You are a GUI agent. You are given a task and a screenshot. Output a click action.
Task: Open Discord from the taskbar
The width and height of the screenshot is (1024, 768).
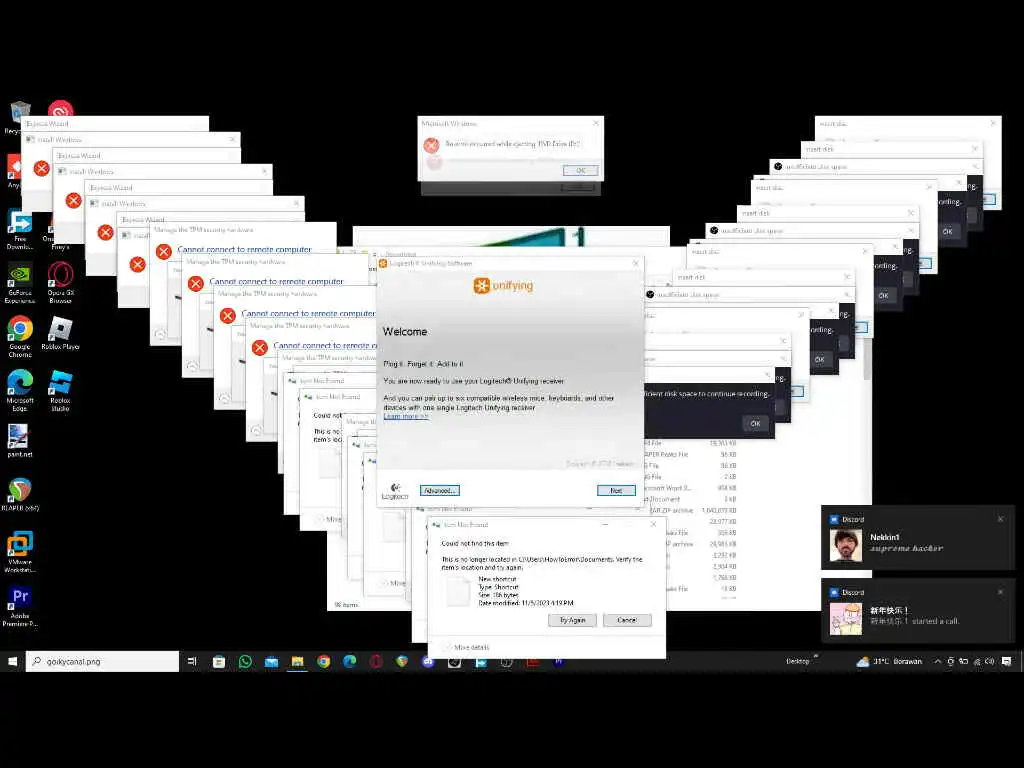pos(428,663)
